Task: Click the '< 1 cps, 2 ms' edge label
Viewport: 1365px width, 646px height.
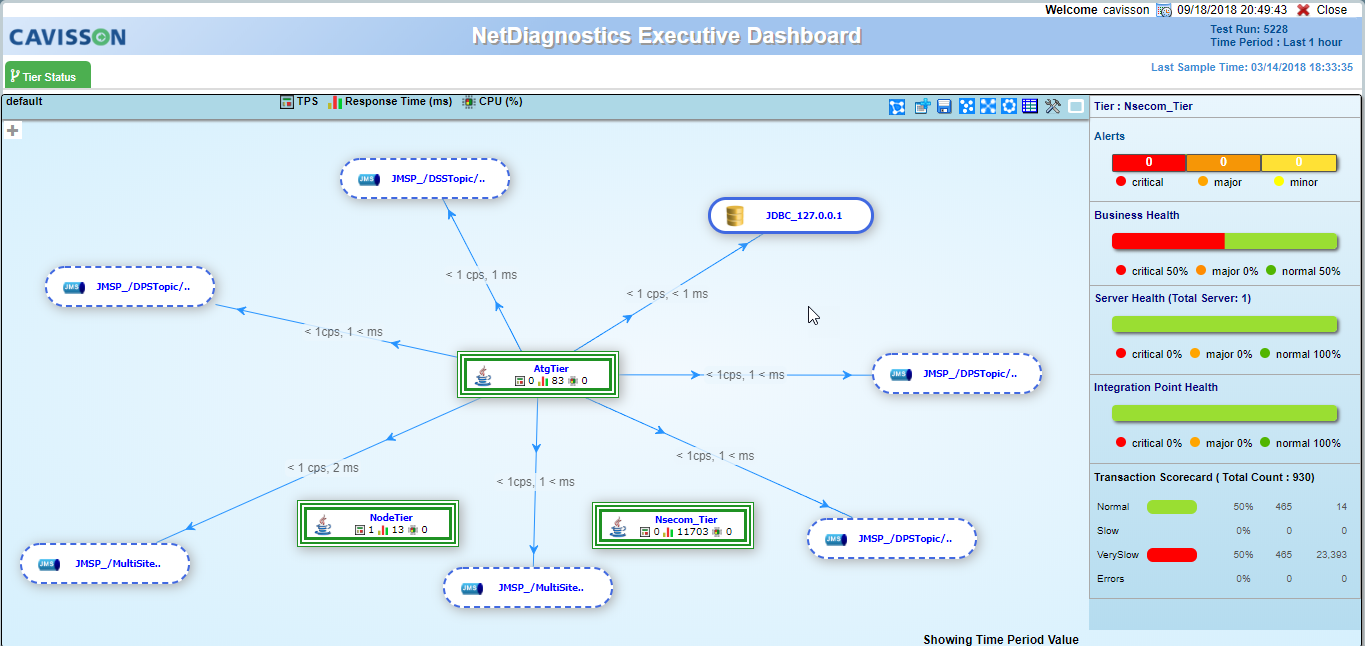Action: [323, 467]
